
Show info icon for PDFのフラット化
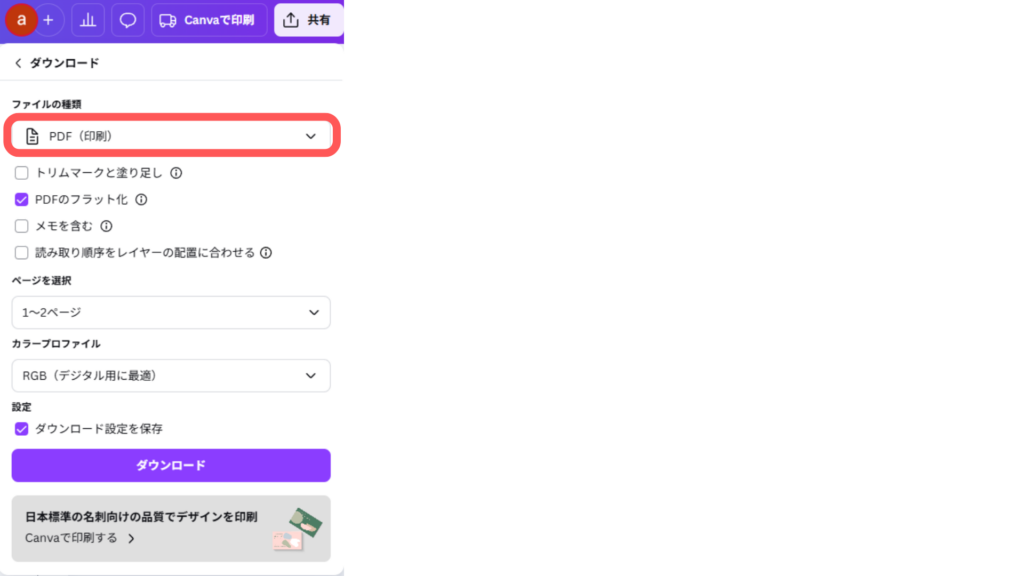coord(141,200)
